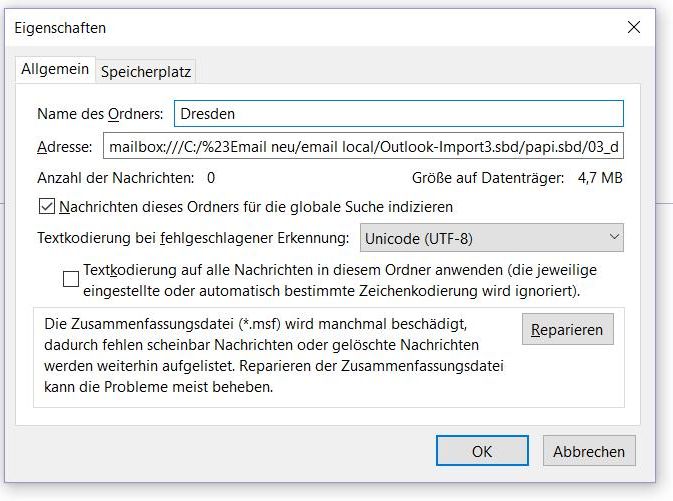This screenshot has width=673, height=501.
Task: Click the chevron arrow of the encoding dropdown
Action: (612, 238)
